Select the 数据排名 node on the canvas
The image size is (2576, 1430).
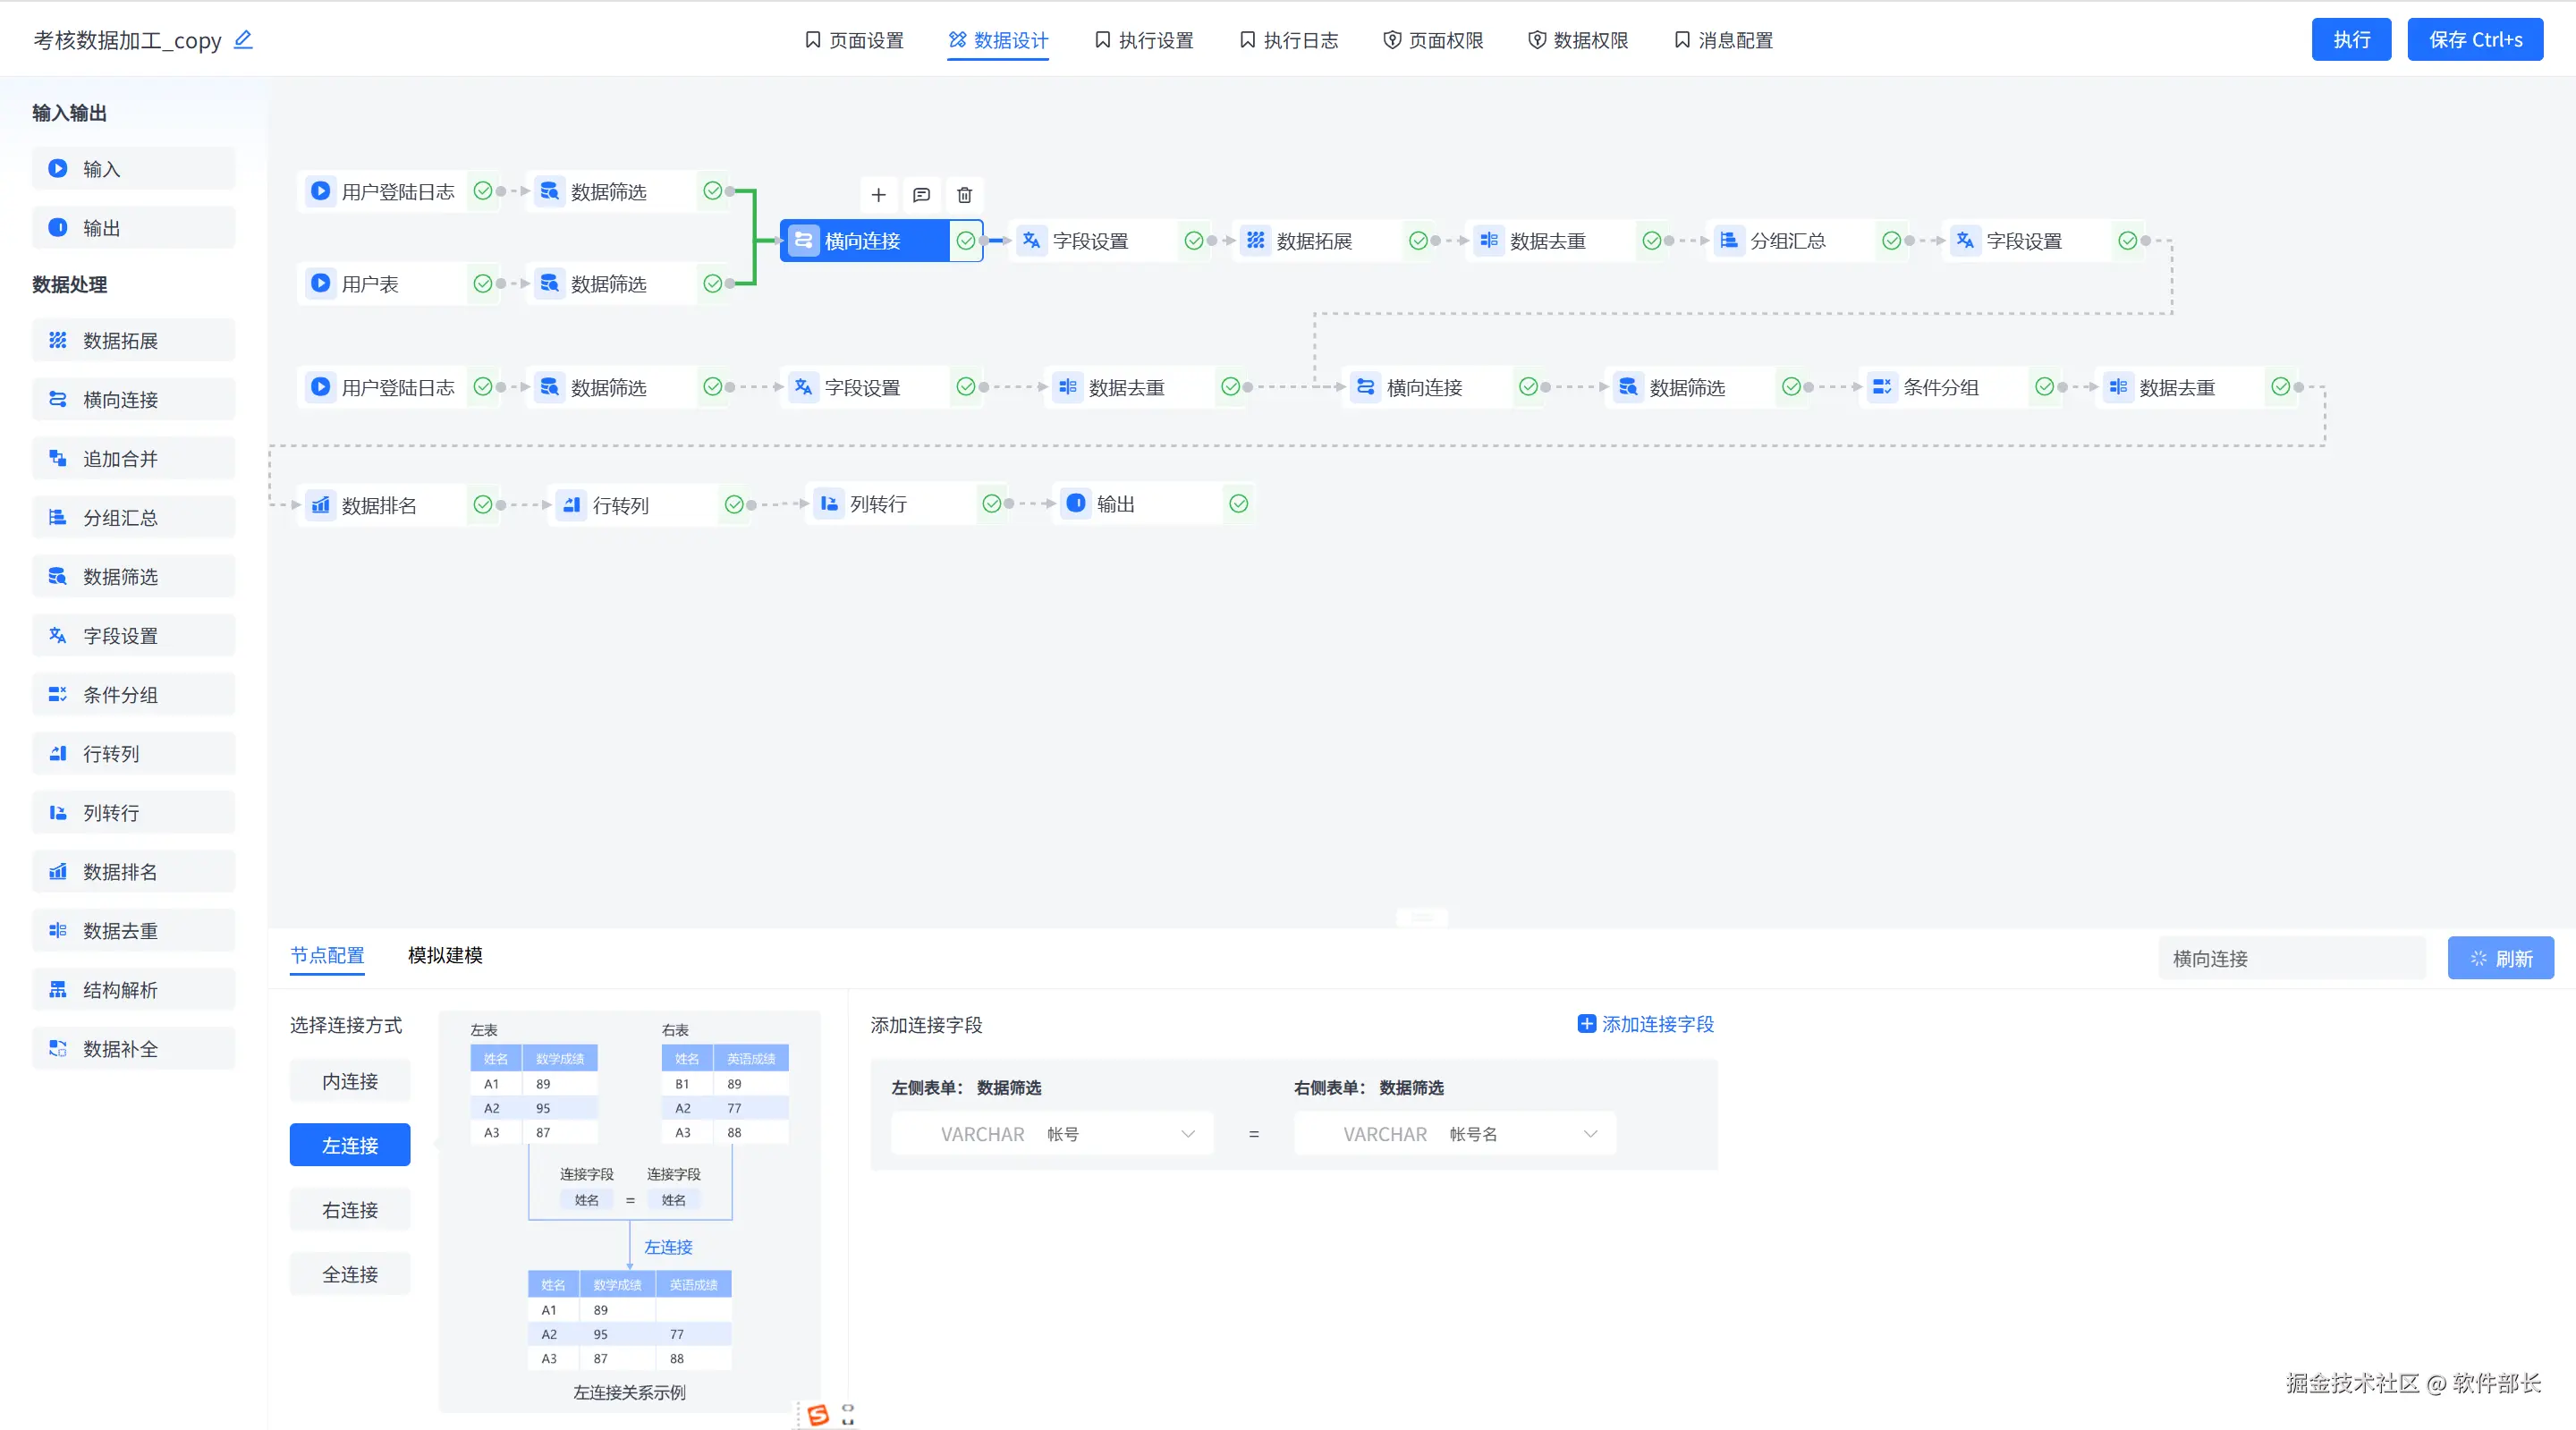tap(379, 505)
